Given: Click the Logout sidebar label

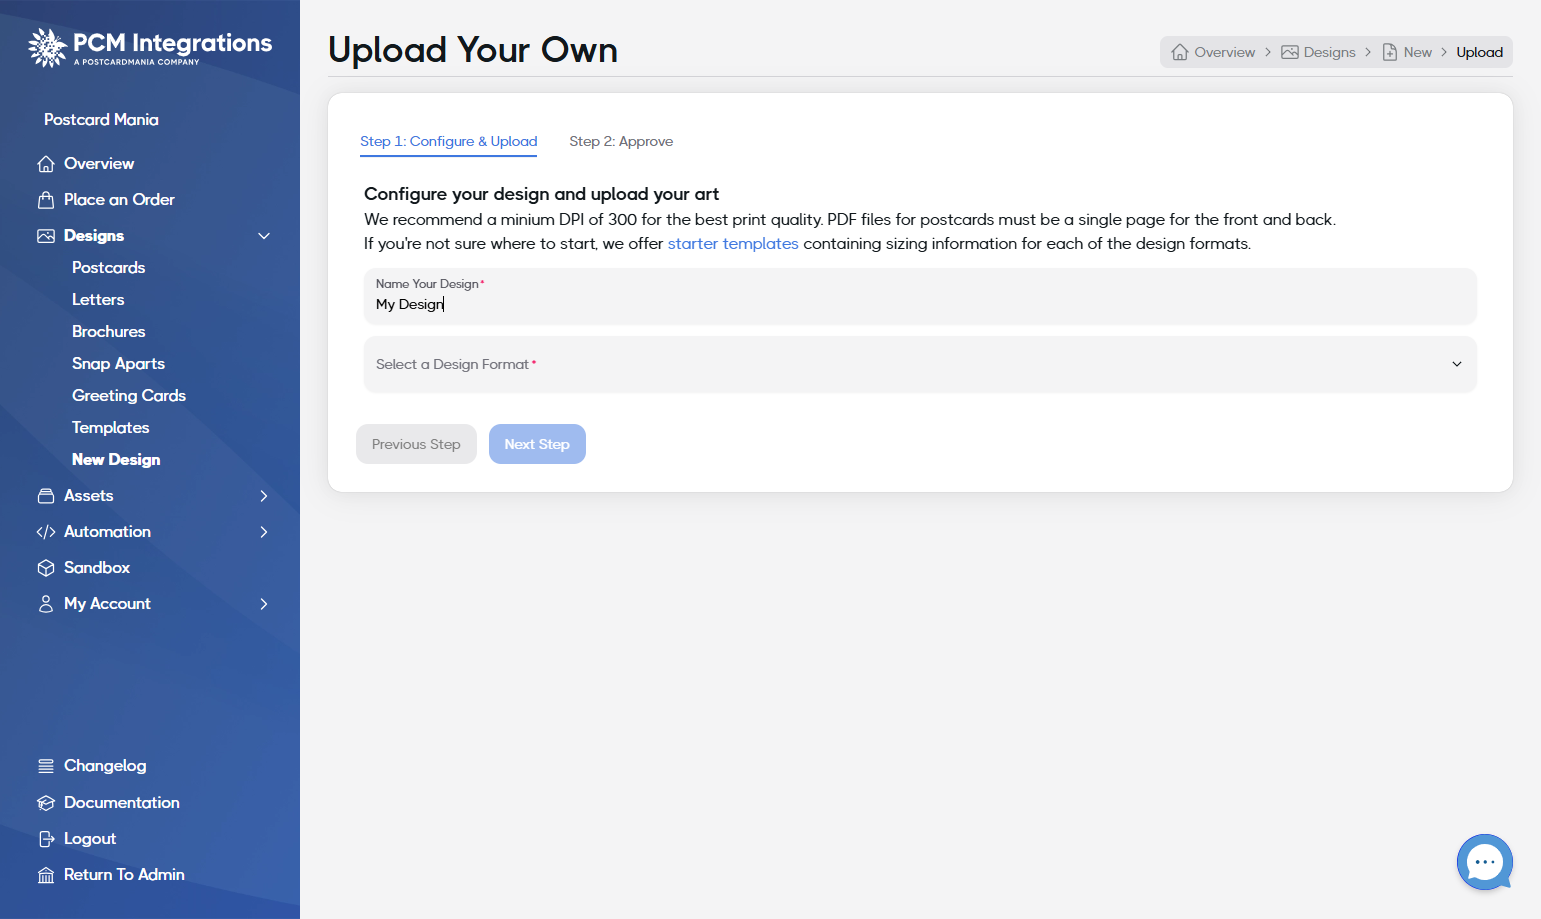Looking at the screenshot, I should pos(90,839).
